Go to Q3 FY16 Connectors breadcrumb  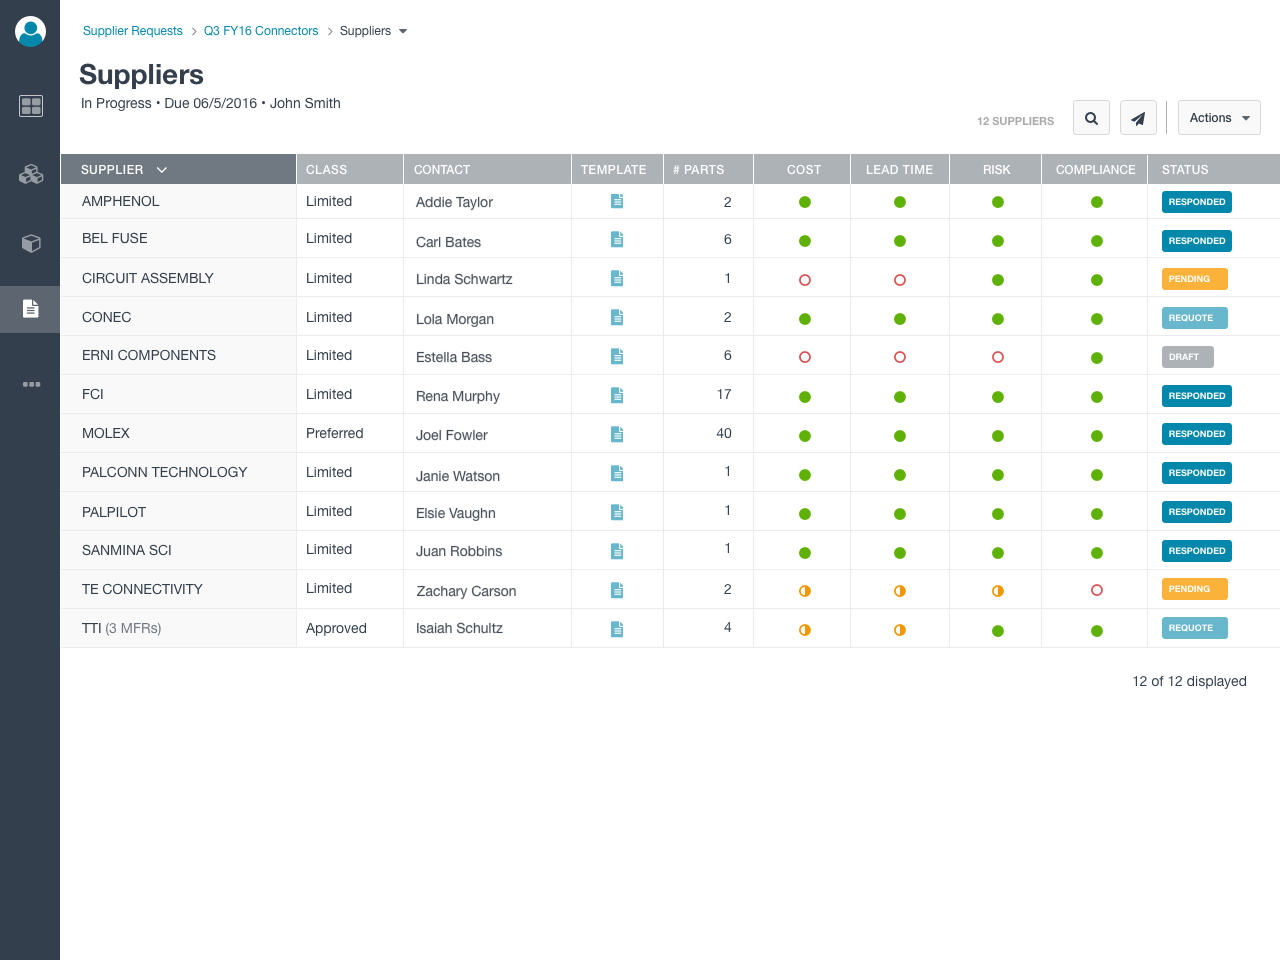[261, 31]
